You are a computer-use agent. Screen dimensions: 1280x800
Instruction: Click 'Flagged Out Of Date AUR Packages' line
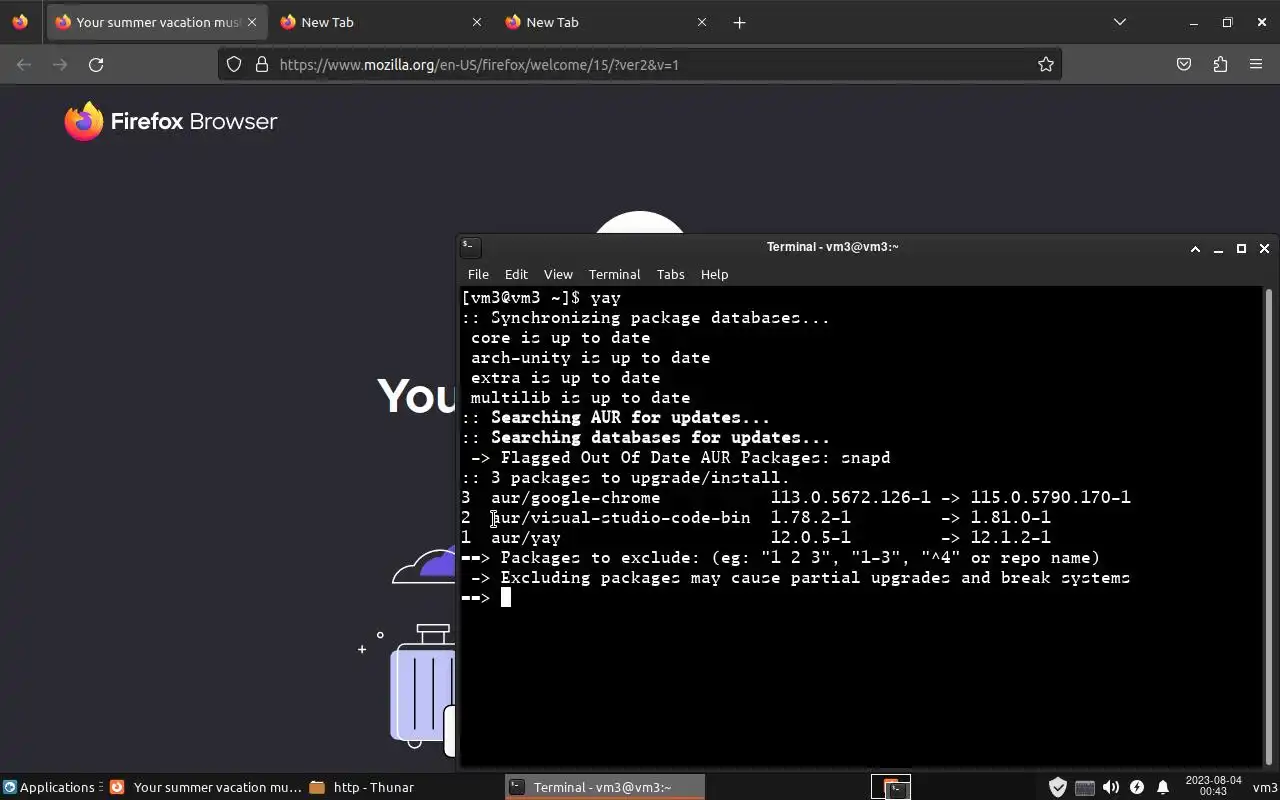point(680,457)
